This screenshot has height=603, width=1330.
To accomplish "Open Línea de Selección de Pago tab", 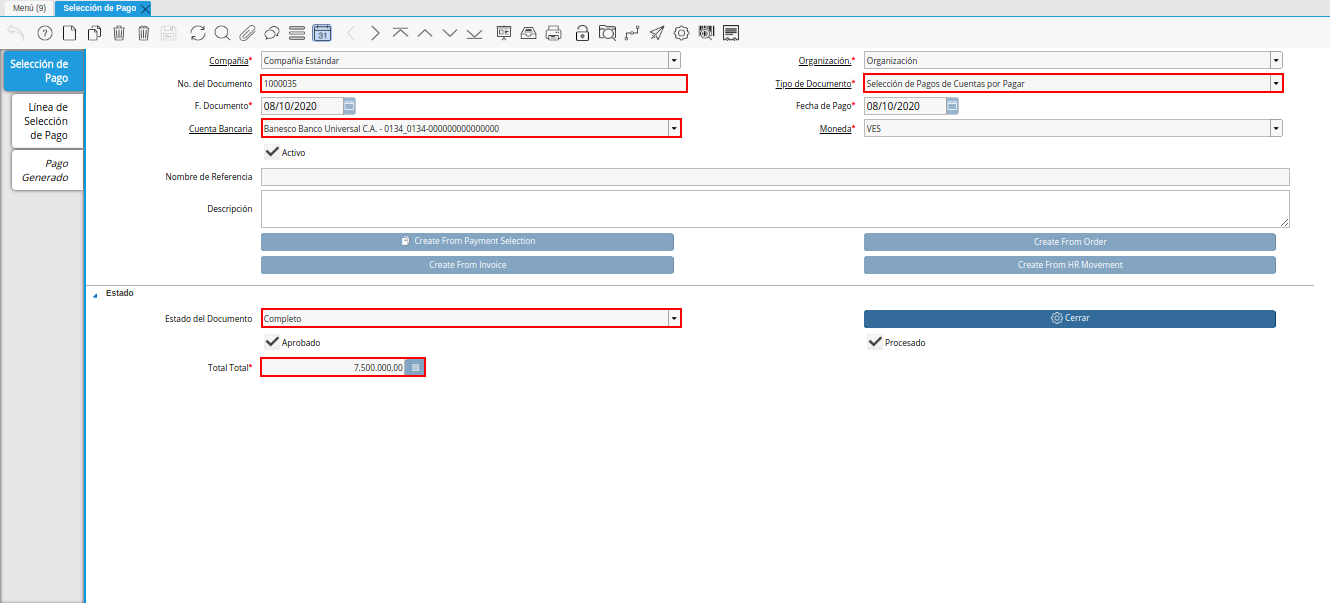I will coord(47,121).
